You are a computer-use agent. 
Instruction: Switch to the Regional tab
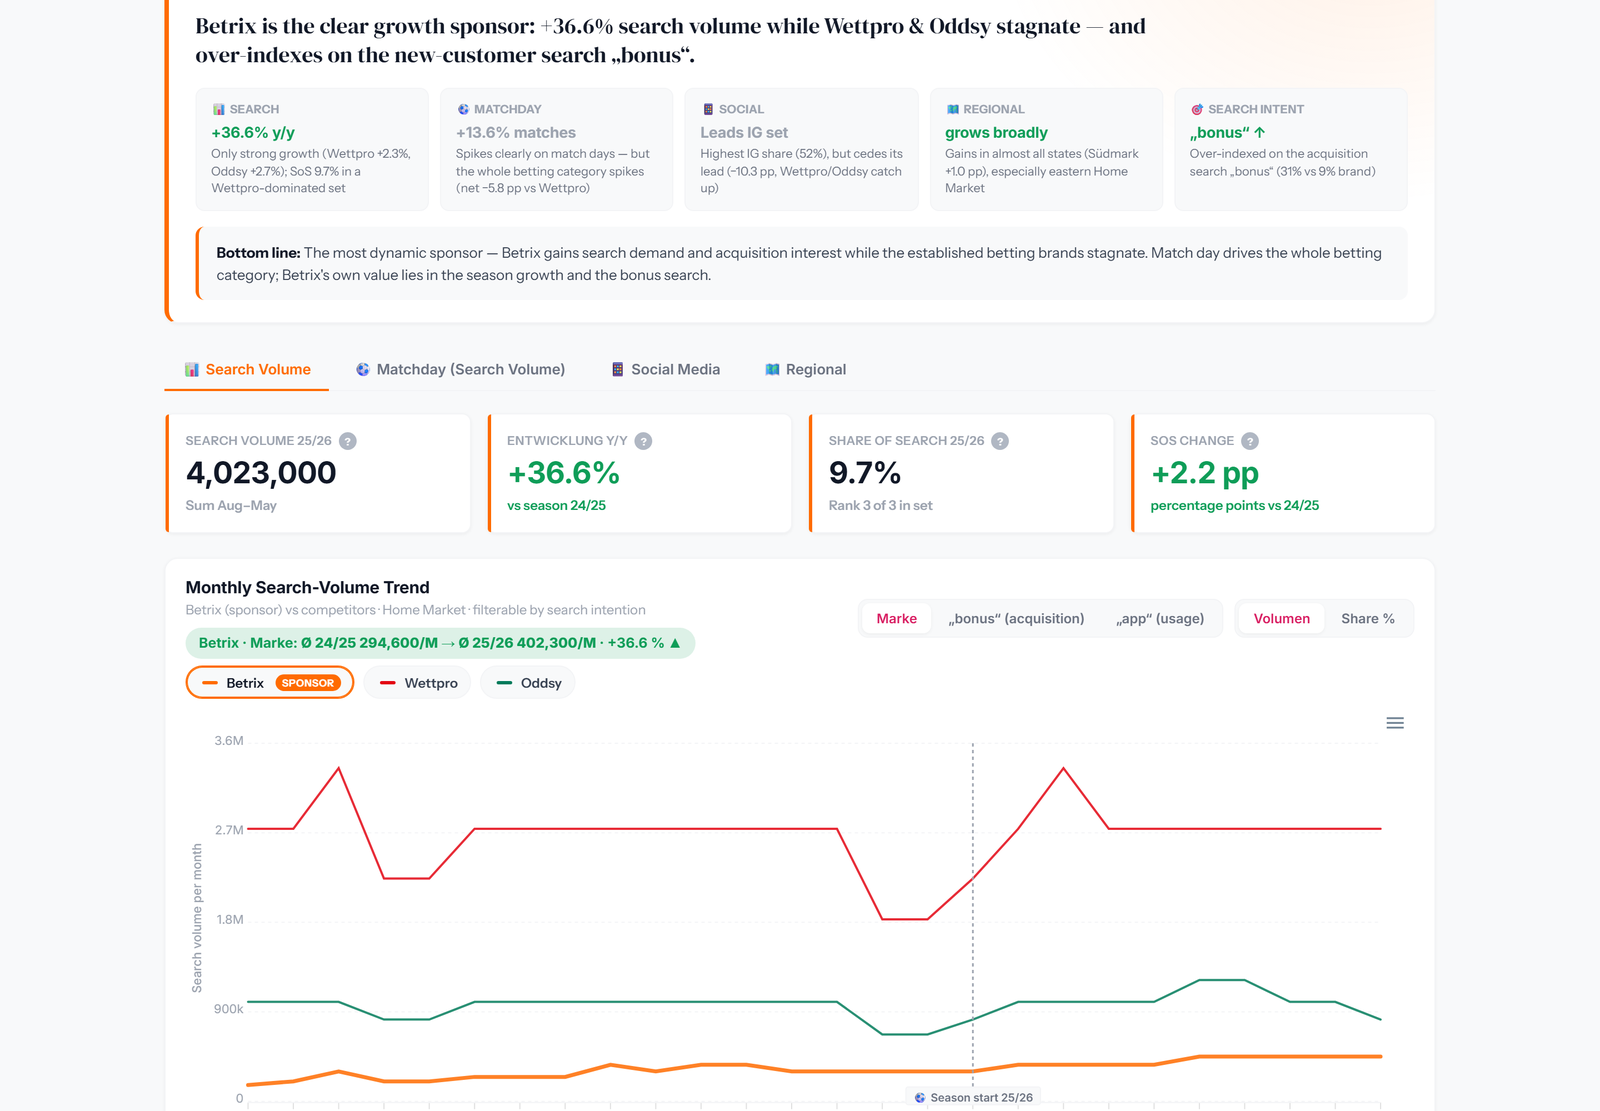tap(805, 369)
